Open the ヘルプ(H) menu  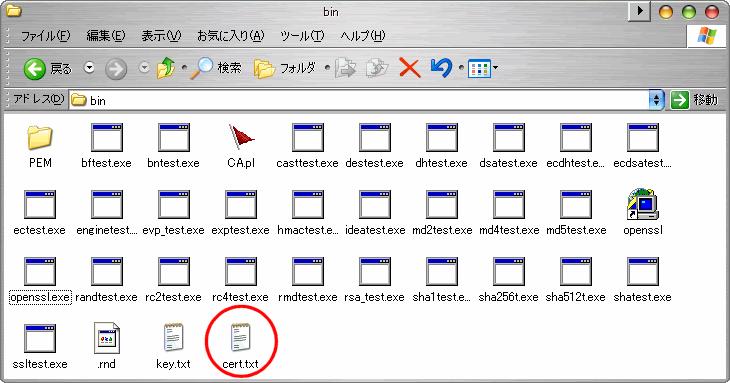[x=363, y=36]
